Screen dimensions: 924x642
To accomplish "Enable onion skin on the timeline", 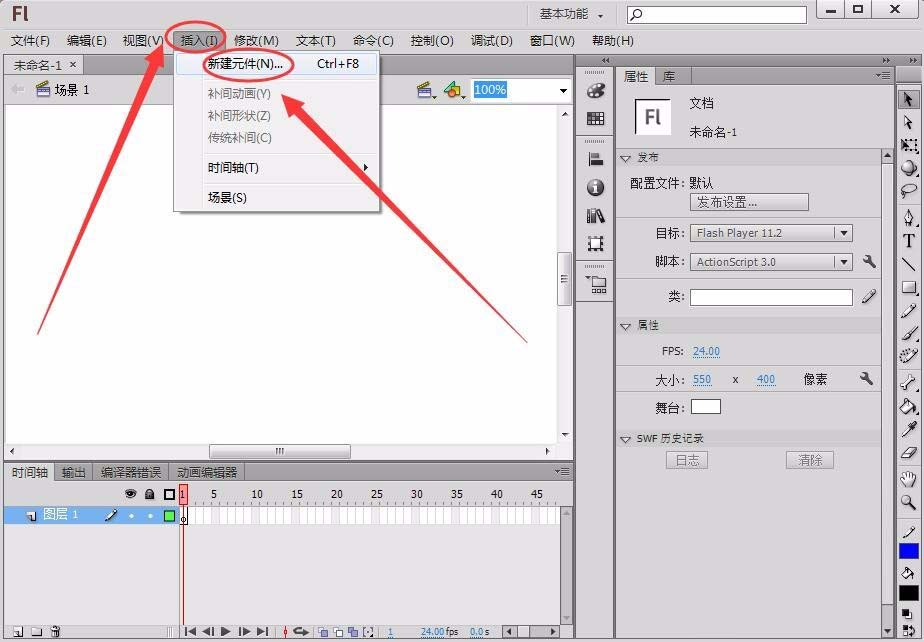I will [x=323, y=631].
